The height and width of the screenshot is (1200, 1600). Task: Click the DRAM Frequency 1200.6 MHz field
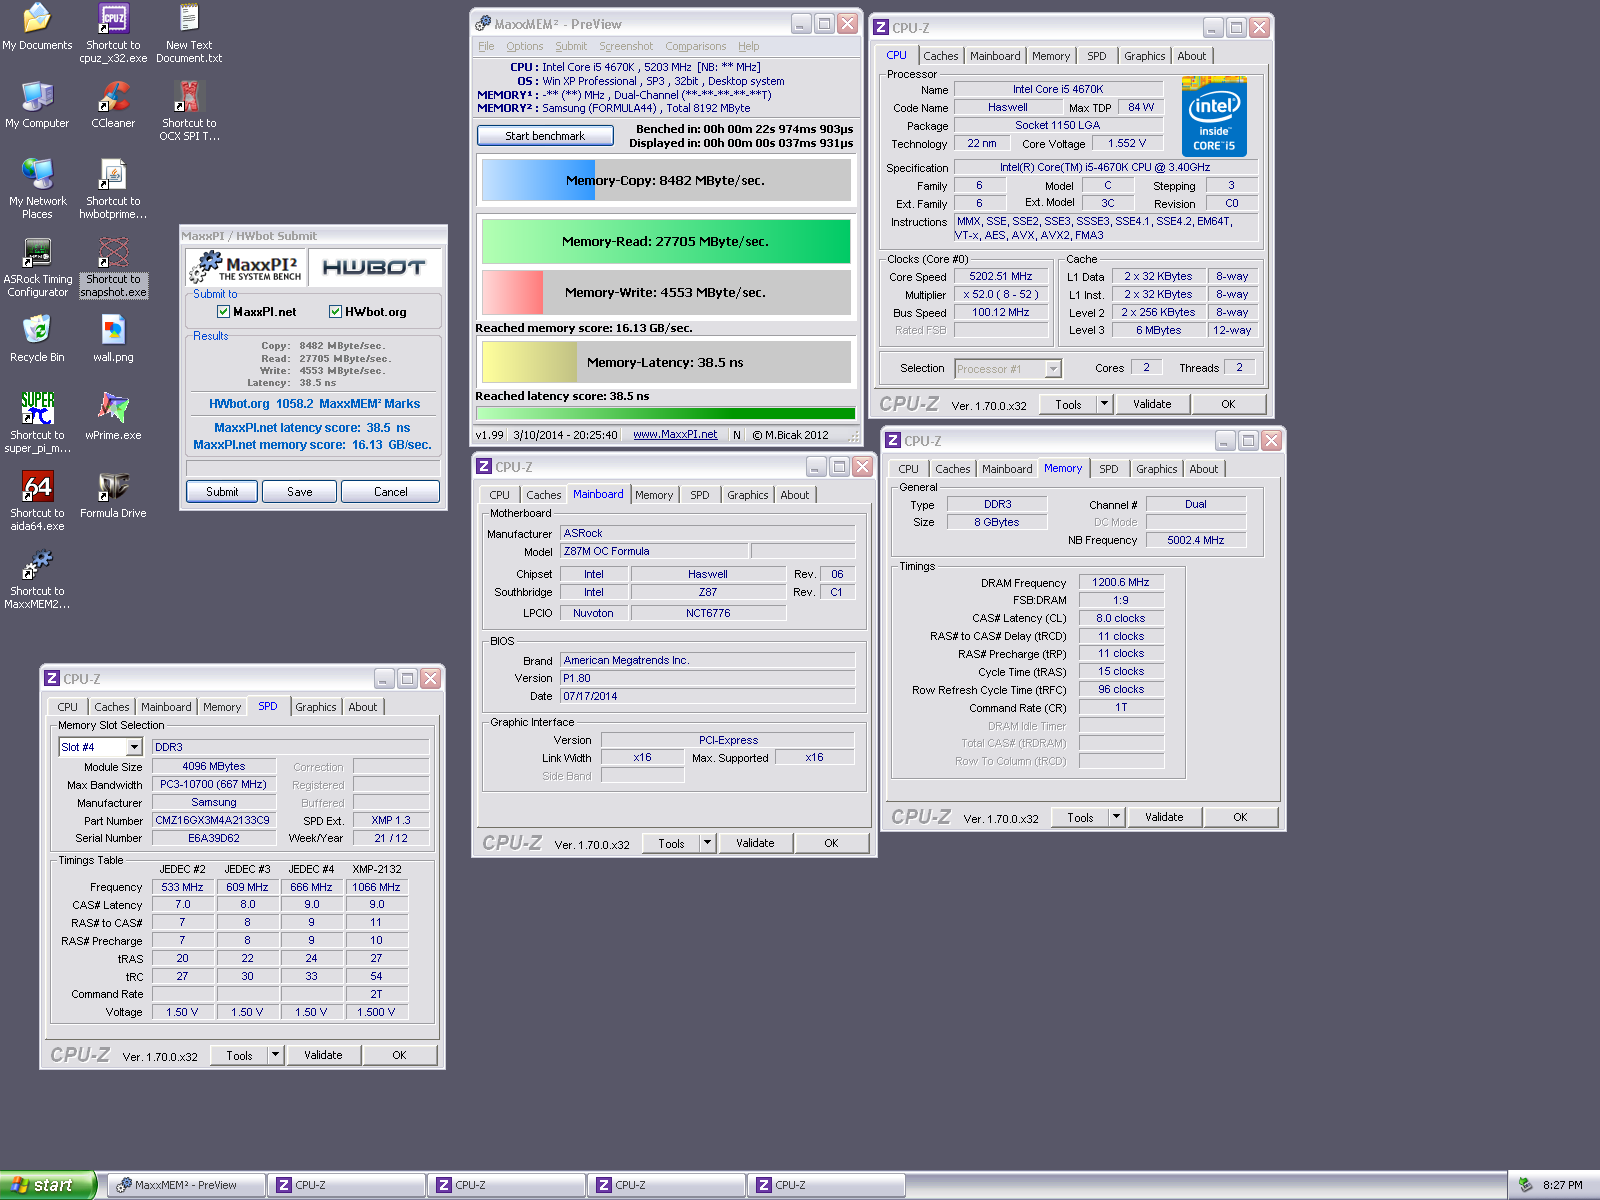[x=1121, y=582]
